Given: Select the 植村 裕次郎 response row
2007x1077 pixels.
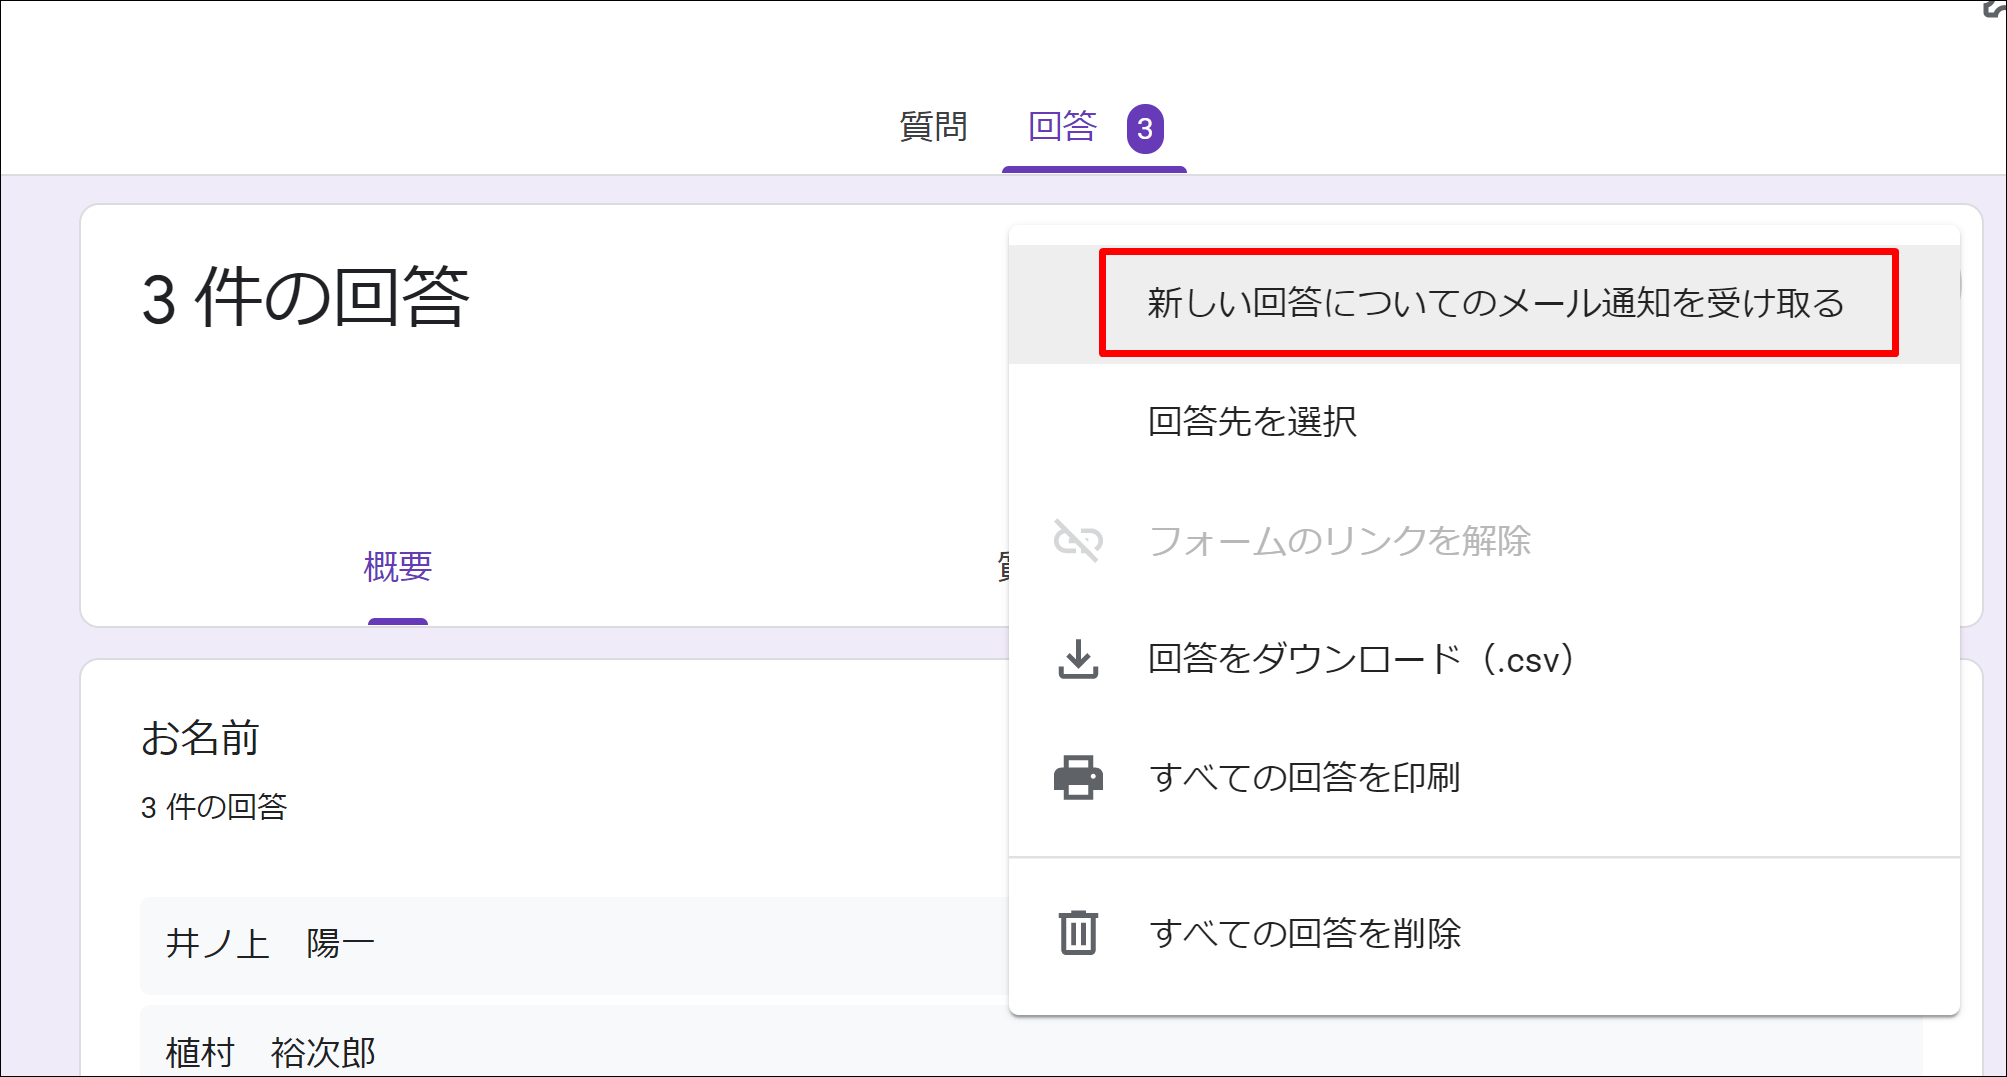Looking at the screenshot, I should pos(270,1052).
